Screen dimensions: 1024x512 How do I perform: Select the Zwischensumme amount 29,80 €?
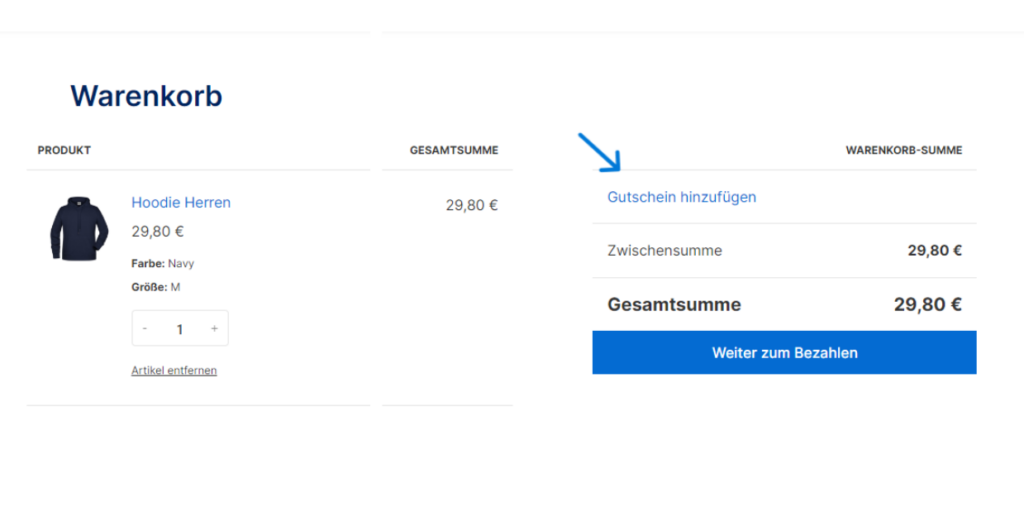935,250
